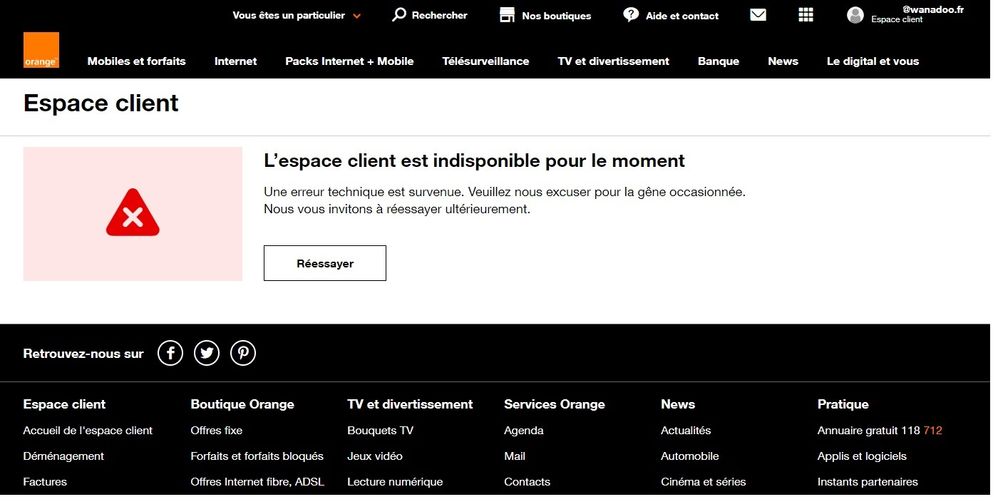The width and height of the screenshot is (998, 502).
Task: Open the search magnifier icon
Action: pyautogui.click(x=399, y=15)
